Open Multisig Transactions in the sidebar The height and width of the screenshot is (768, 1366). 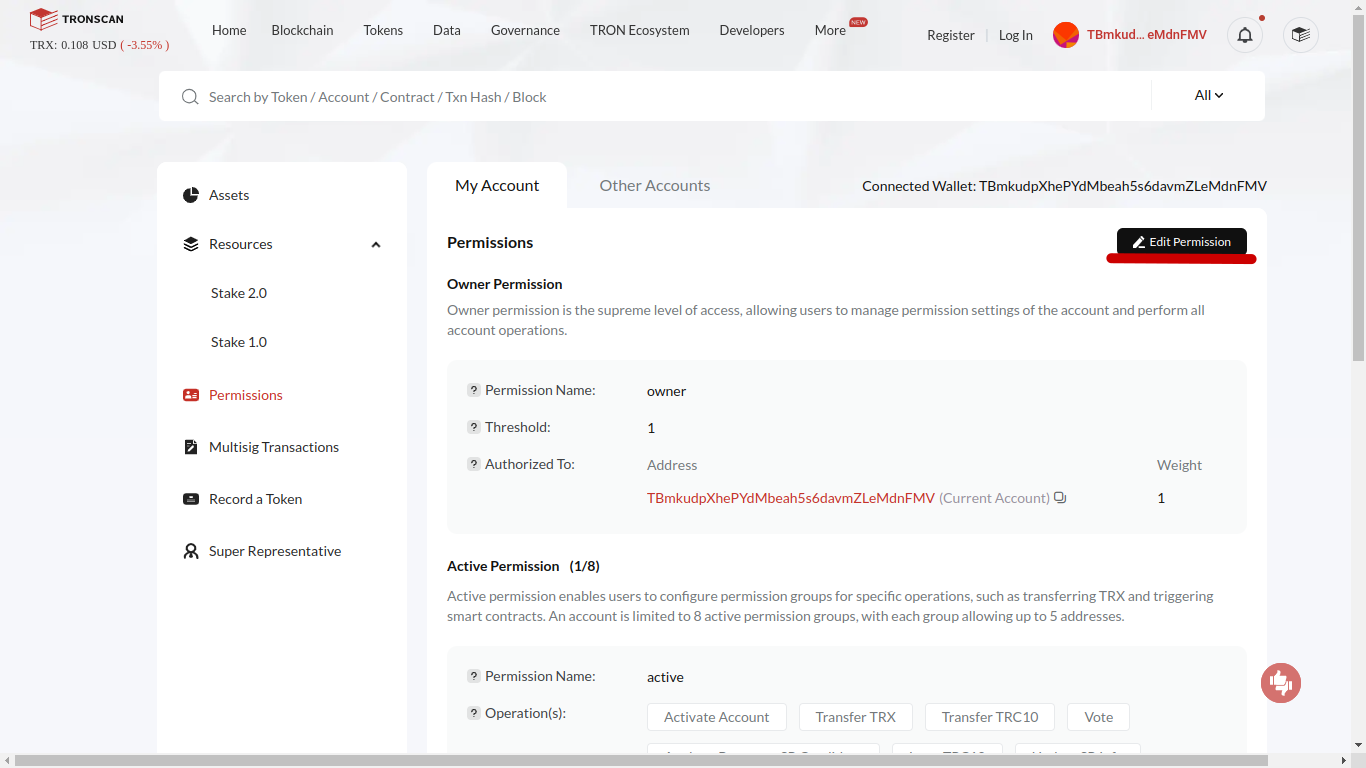[274, 447]
